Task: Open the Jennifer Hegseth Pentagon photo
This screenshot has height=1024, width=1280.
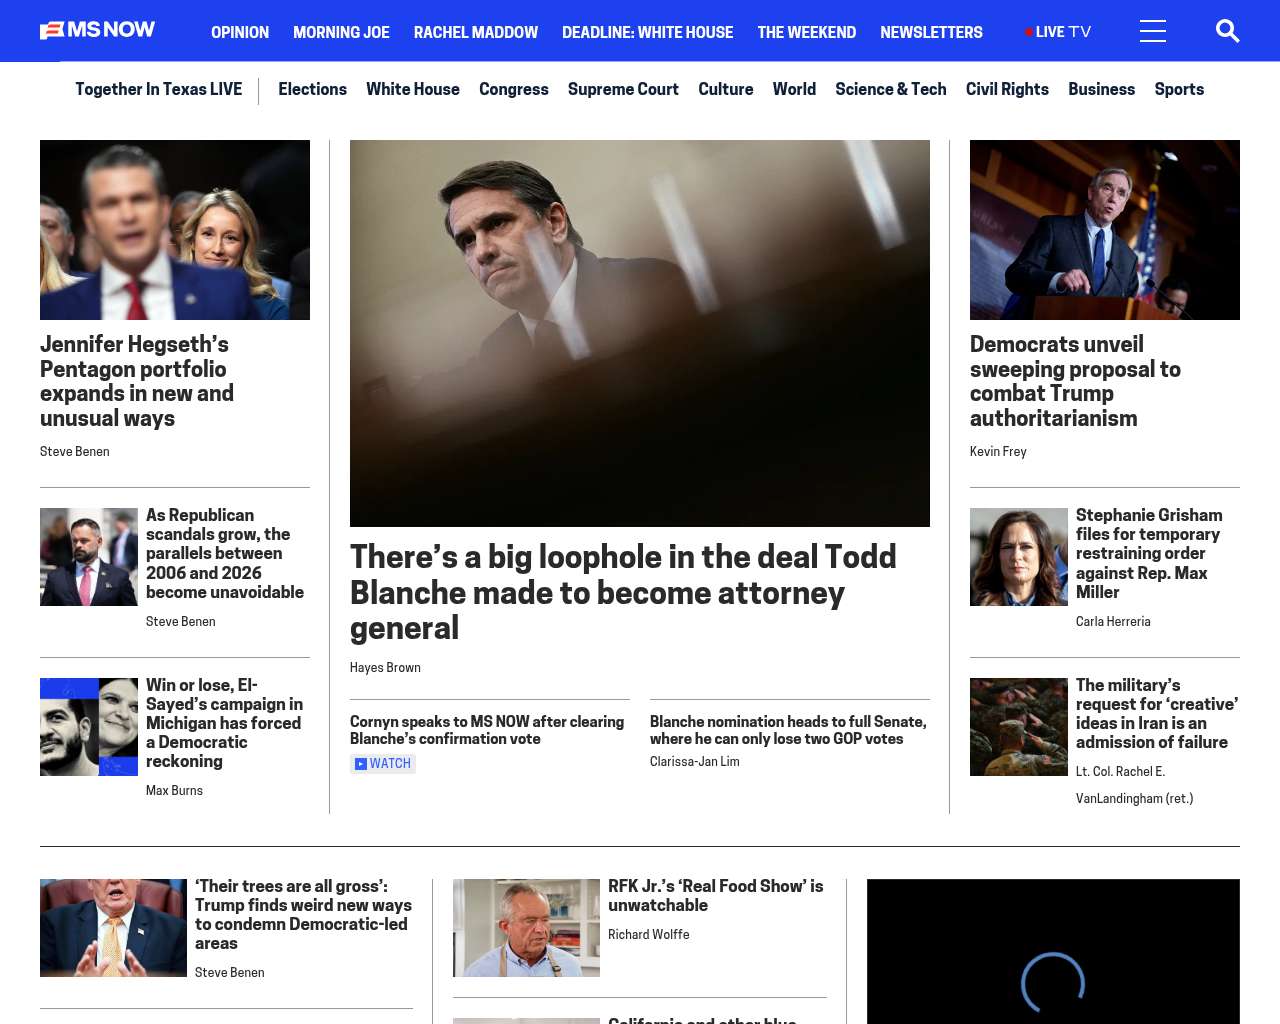Action: [175, 230]
